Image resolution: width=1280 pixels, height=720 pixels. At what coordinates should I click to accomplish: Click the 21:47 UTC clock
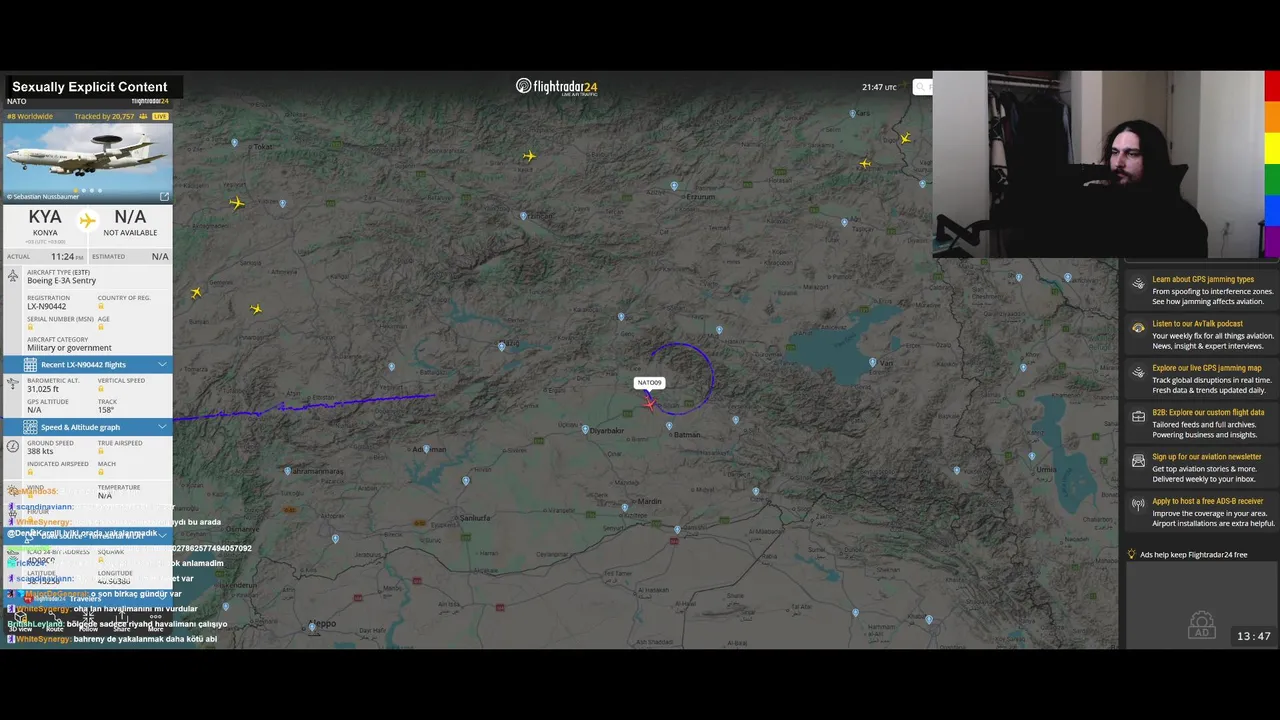[x=879, y=87]
